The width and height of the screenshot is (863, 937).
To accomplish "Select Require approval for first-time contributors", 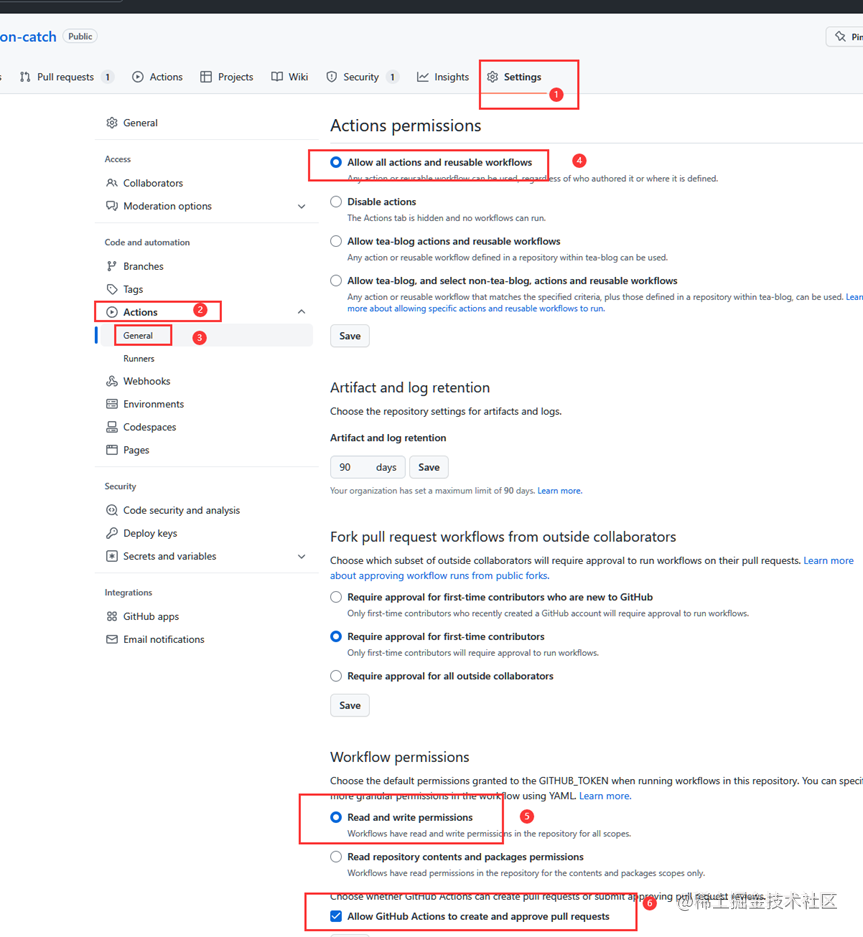I will click(x=336, y=636).
